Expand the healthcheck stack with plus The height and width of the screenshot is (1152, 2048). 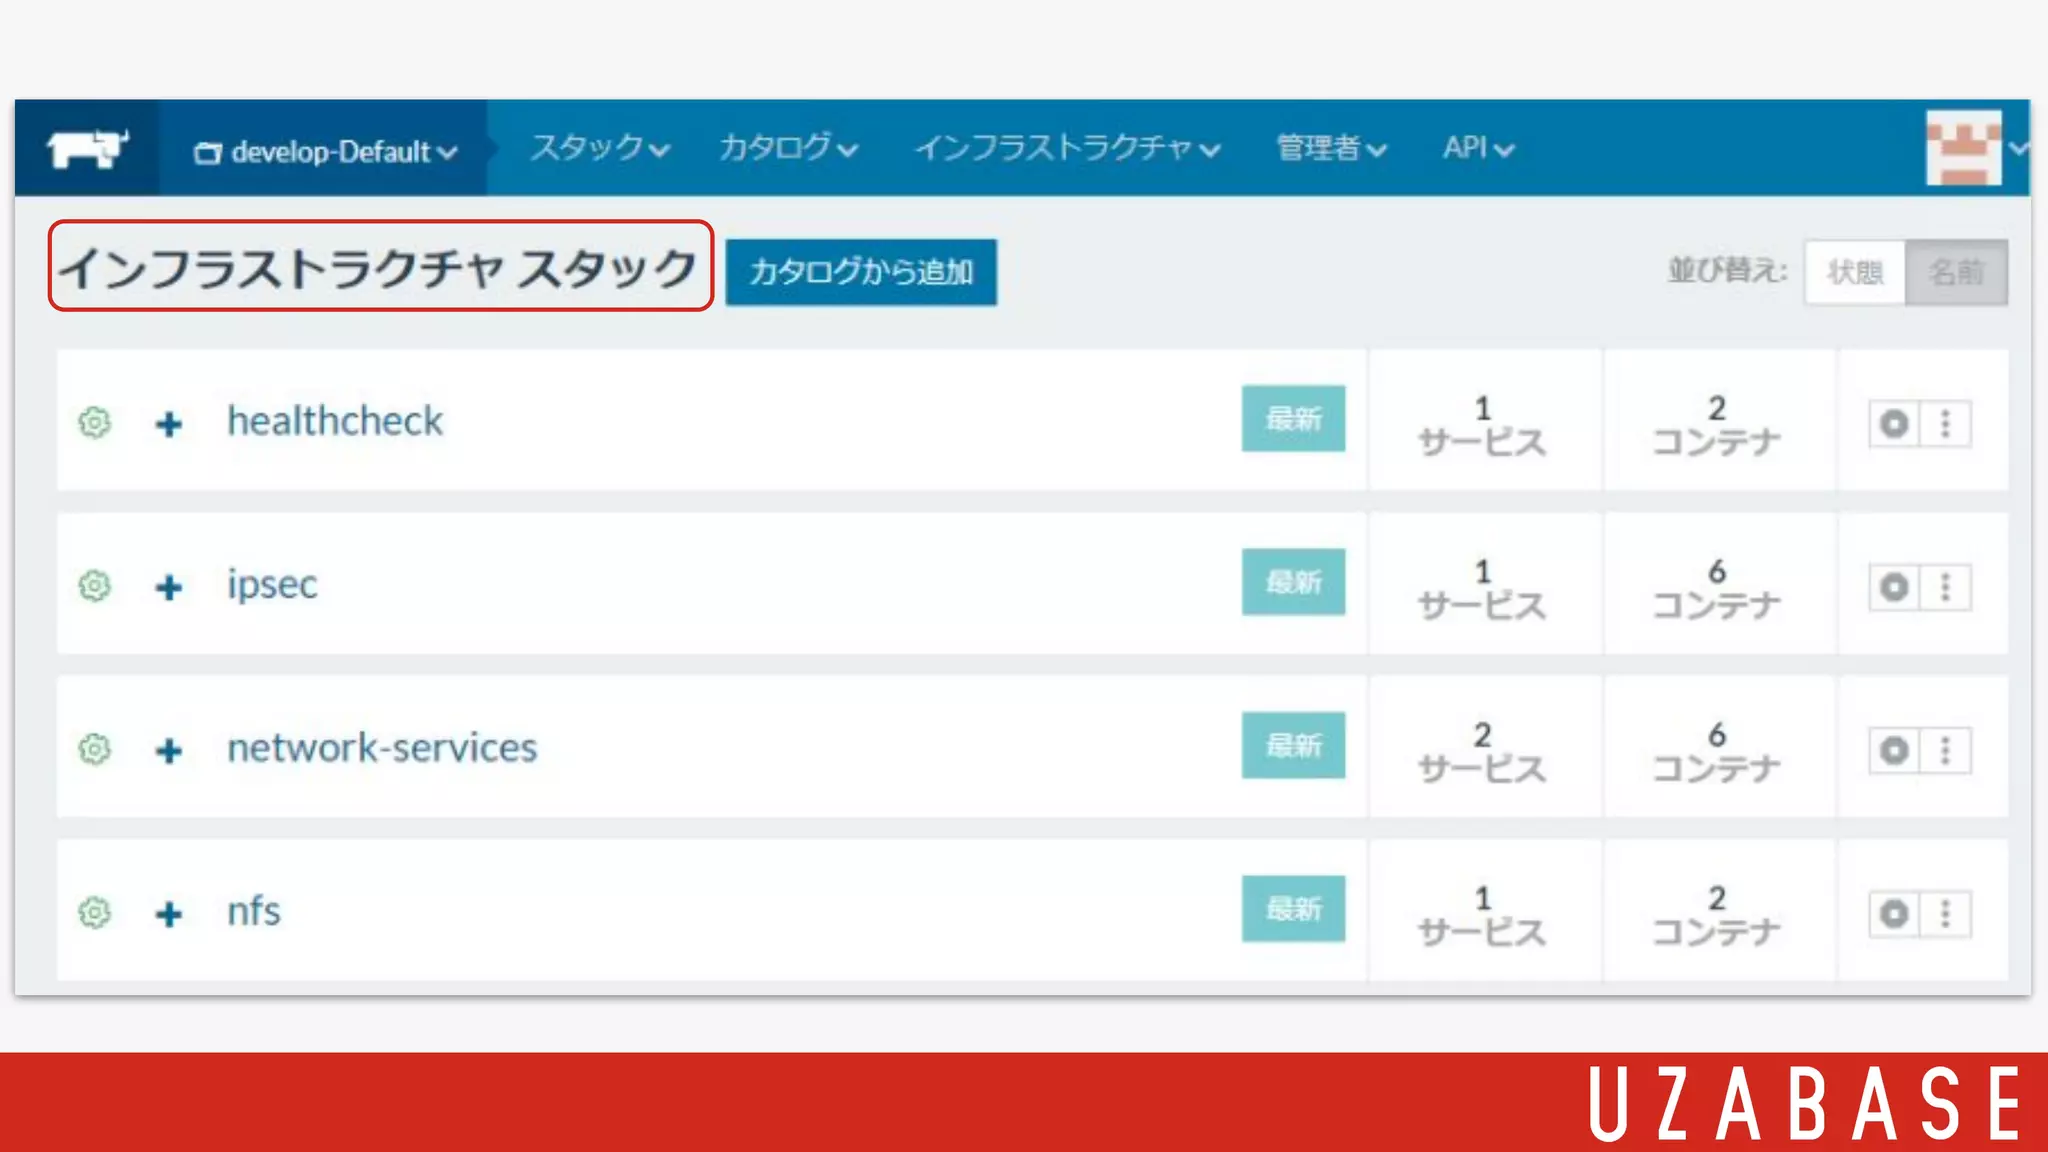(x=169, y=424)
